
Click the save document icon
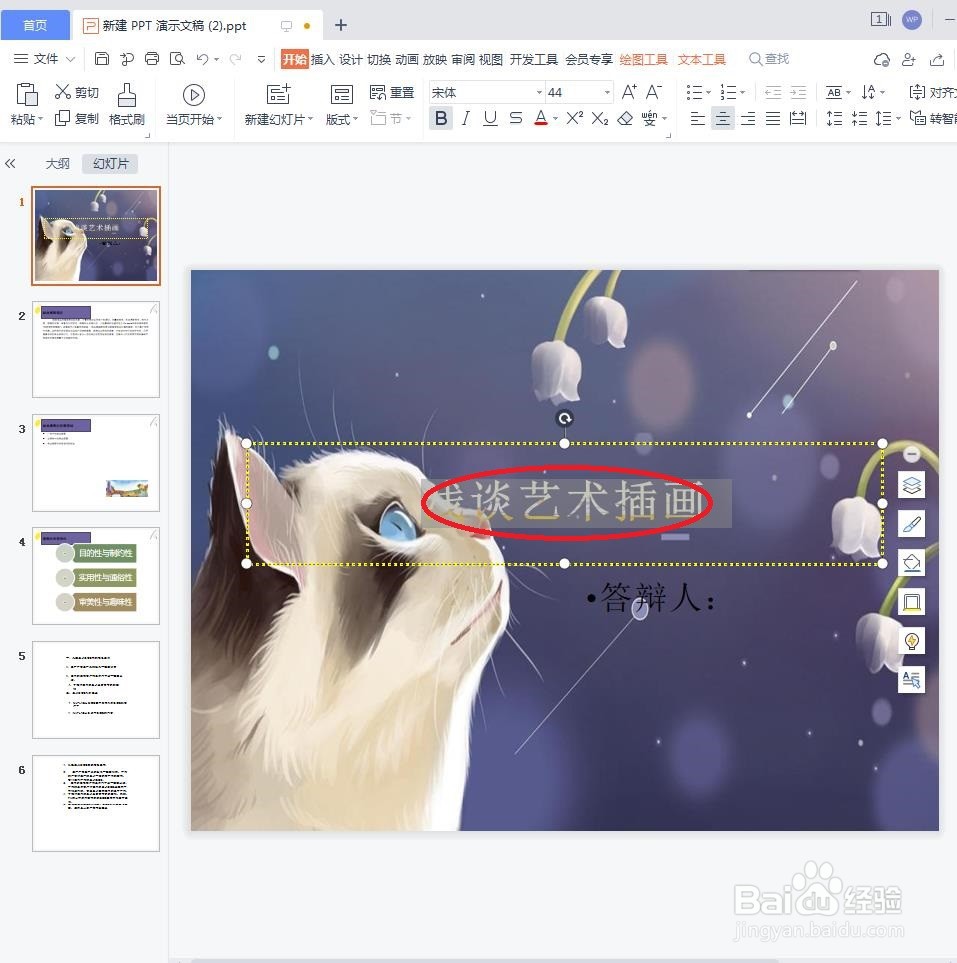point(102,59)
